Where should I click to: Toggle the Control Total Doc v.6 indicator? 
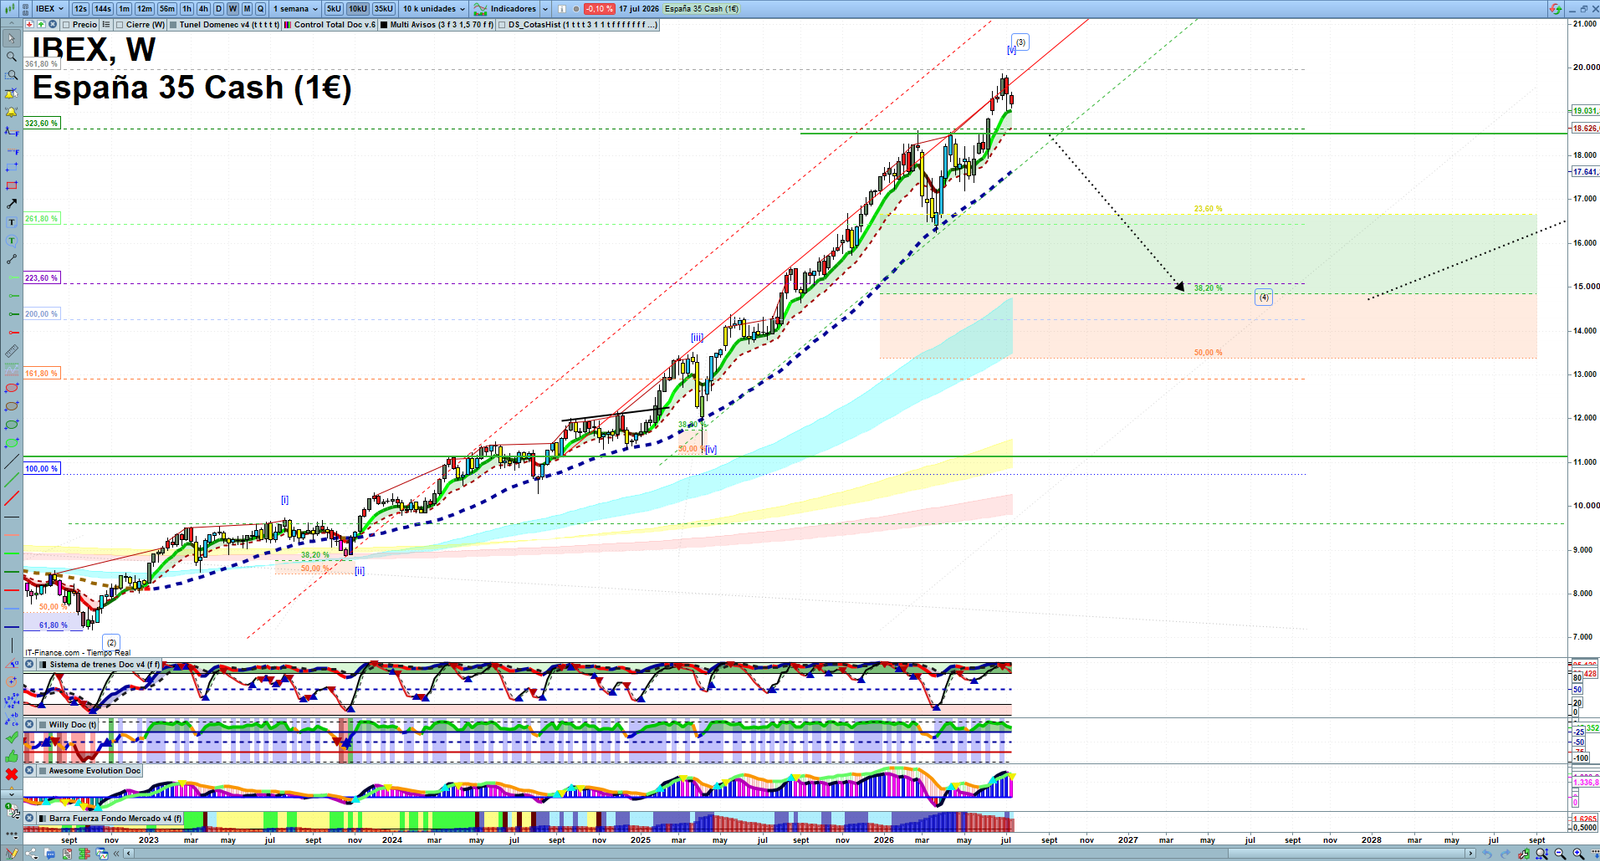pos(288,25)
